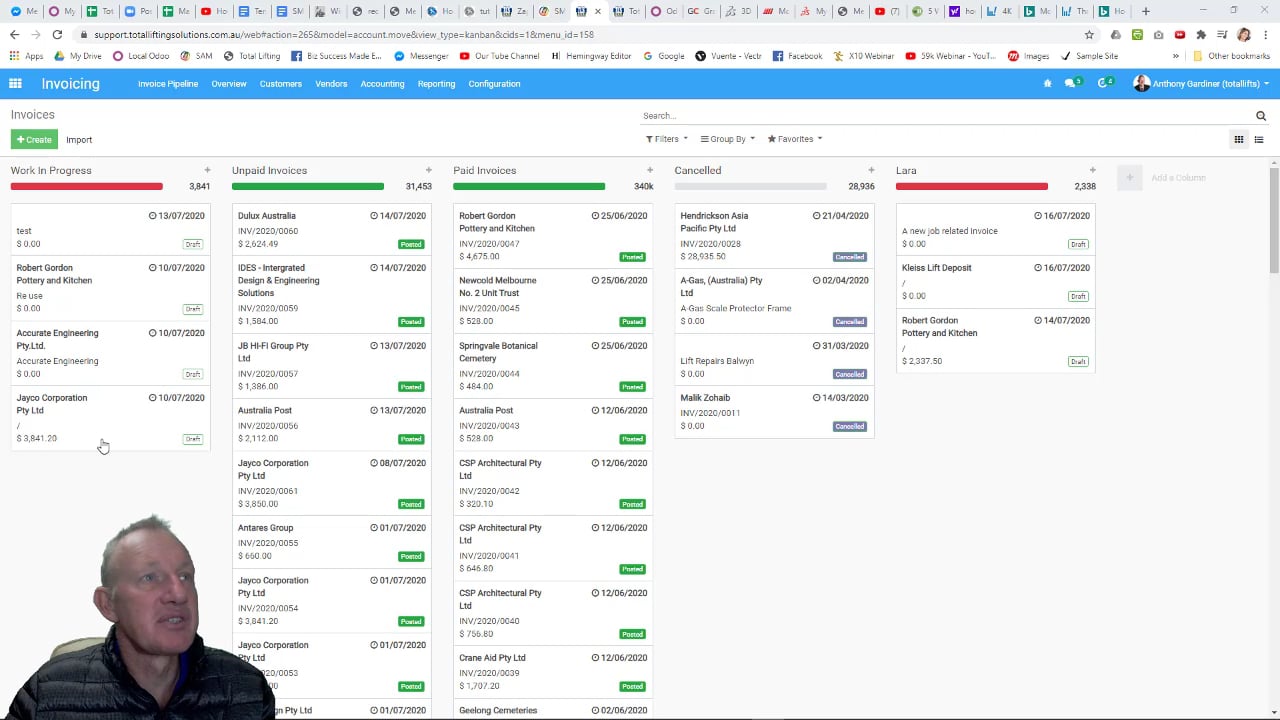Open the Malik Zohaib cancelled card
1280x720 pixels.
point(774,412)
